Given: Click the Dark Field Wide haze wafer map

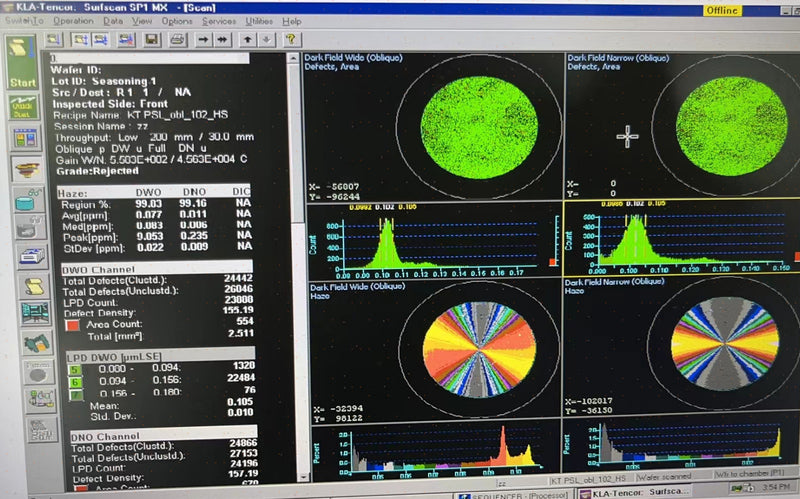Looking at the screenshot, I should tap(480, 350).
